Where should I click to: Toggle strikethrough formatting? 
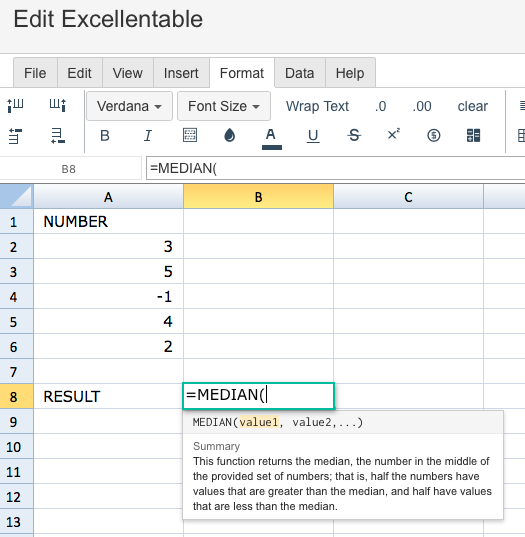pyautogui.click(x=354, y=135)
